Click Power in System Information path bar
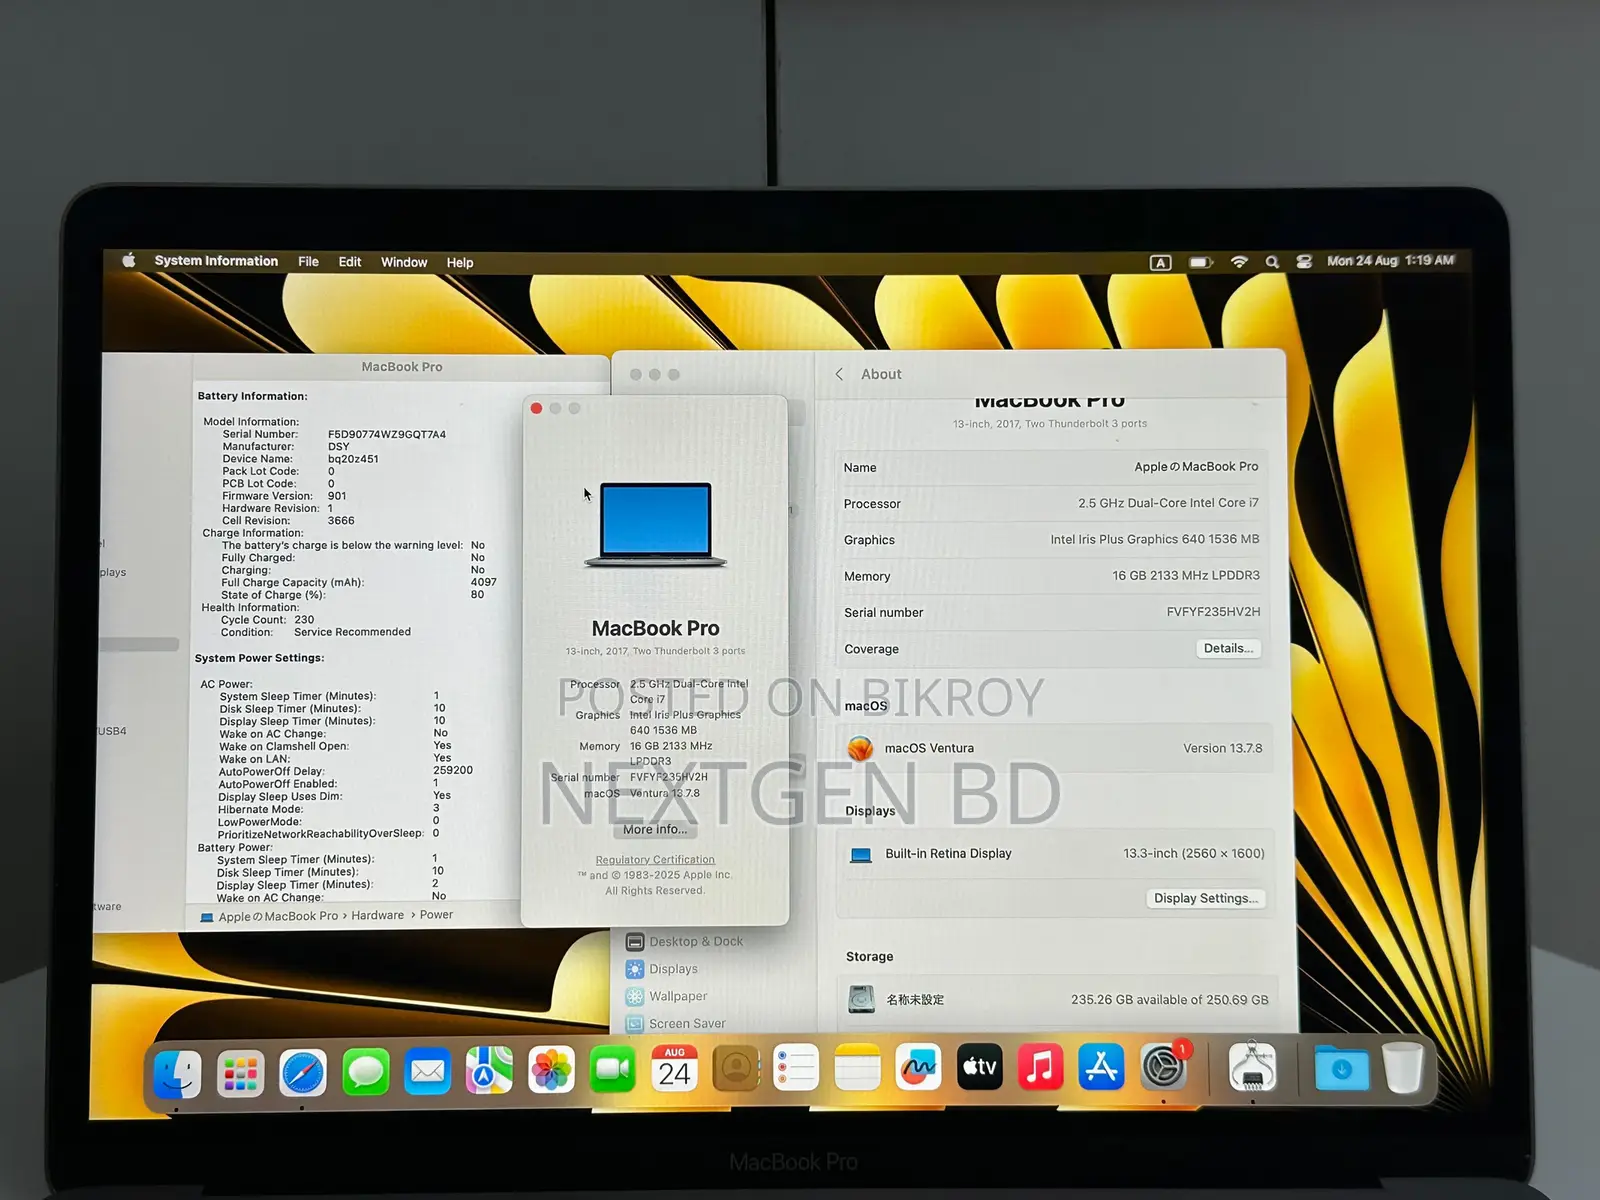Screen dimensions: 1600x1200 pyautogui.click(x=436, y=915)
